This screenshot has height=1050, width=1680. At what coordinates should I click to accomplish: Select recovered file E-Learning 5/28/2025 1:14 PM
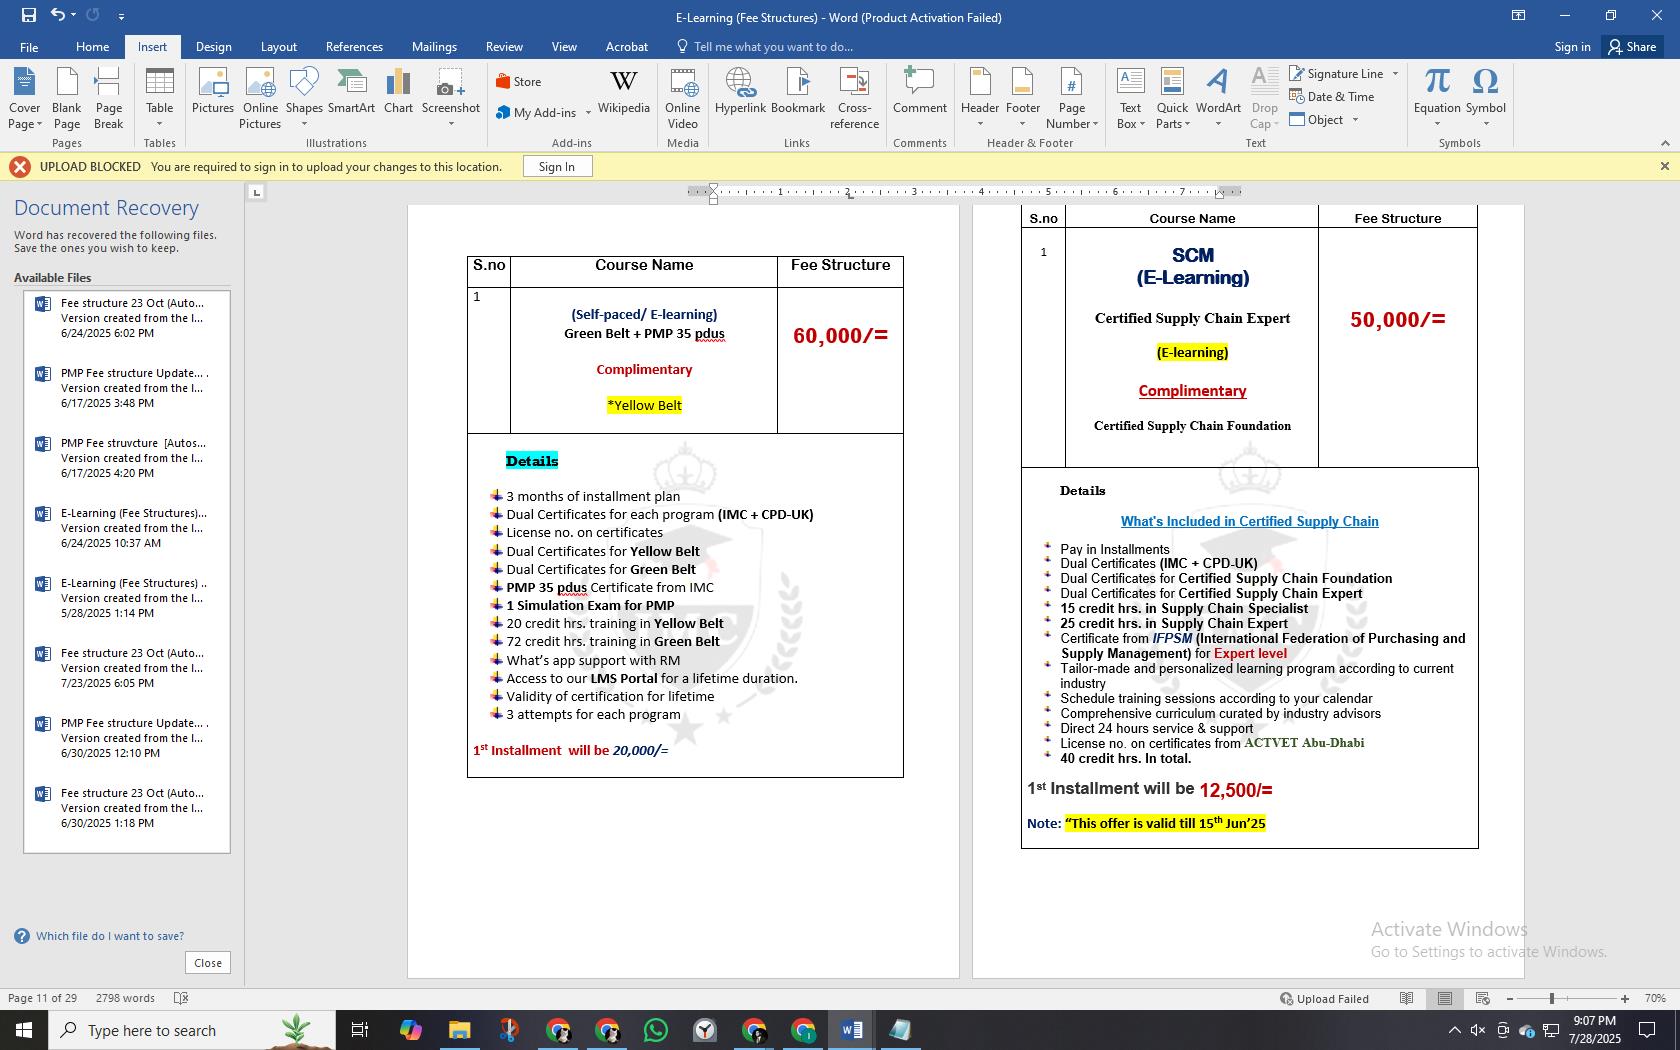pyautogui.click(x=127, y=598)
